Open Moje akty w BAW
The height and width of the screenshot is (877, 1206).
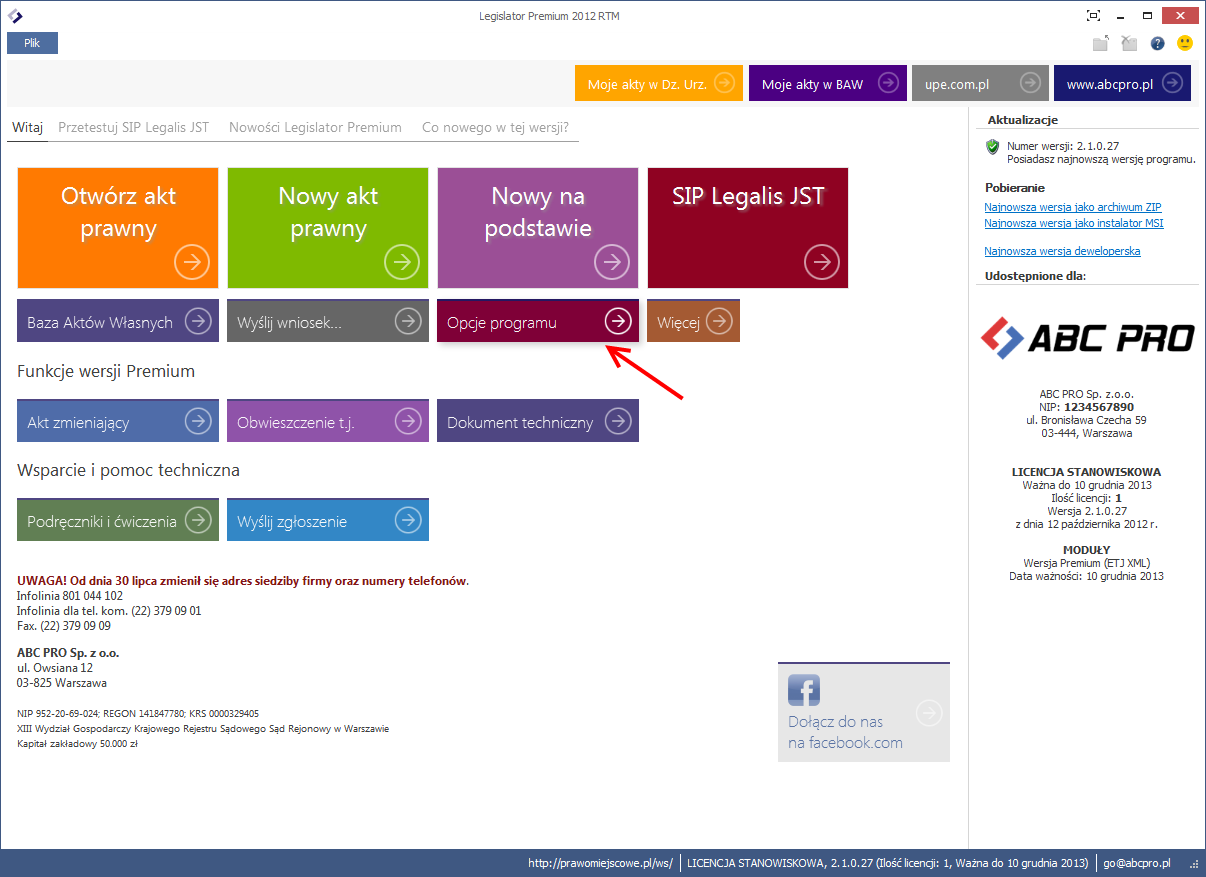click(x=828, y=84)
